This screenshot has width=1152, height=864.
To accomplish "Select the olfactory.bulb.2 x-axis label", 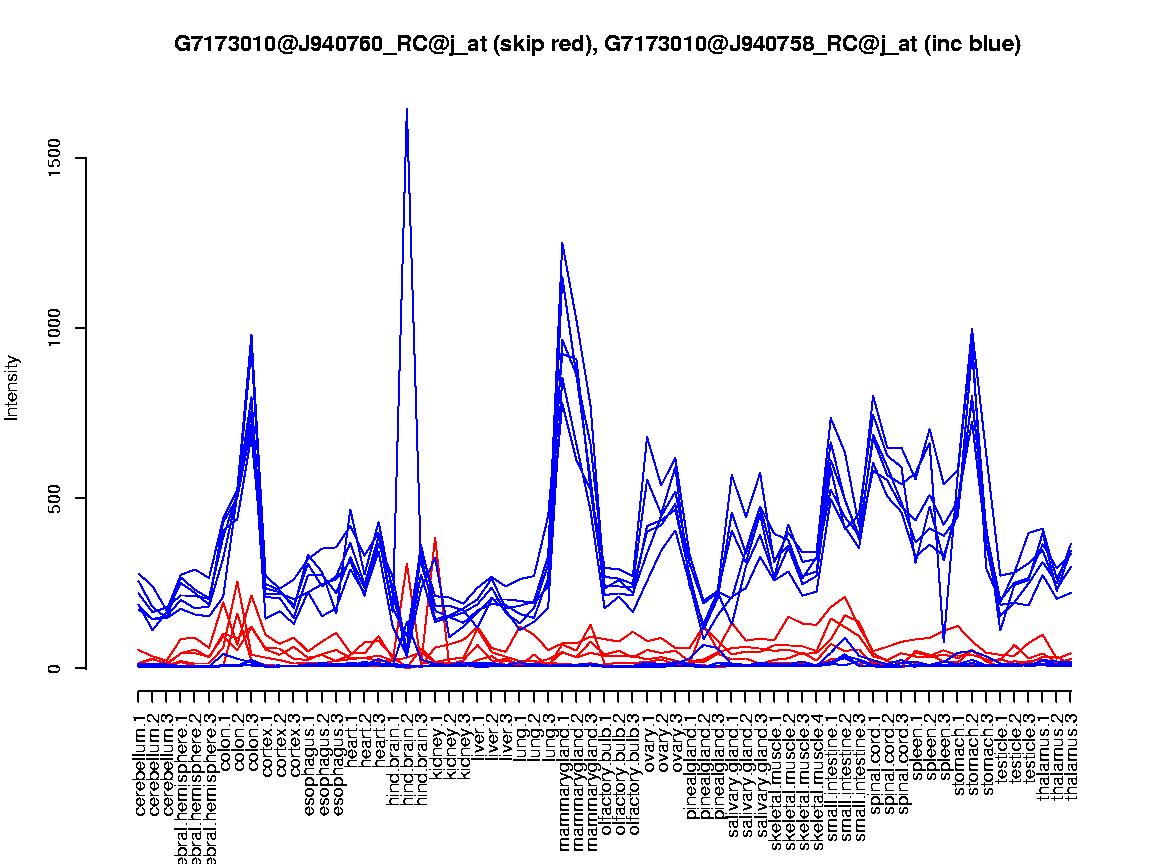I will tap(620, 770).
